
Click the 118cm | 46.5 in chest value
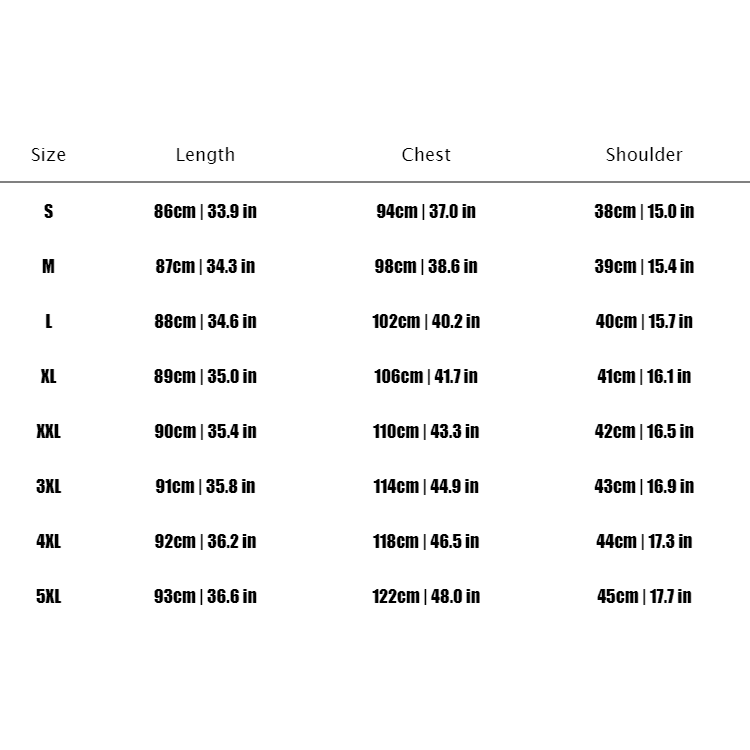point(426,541)
